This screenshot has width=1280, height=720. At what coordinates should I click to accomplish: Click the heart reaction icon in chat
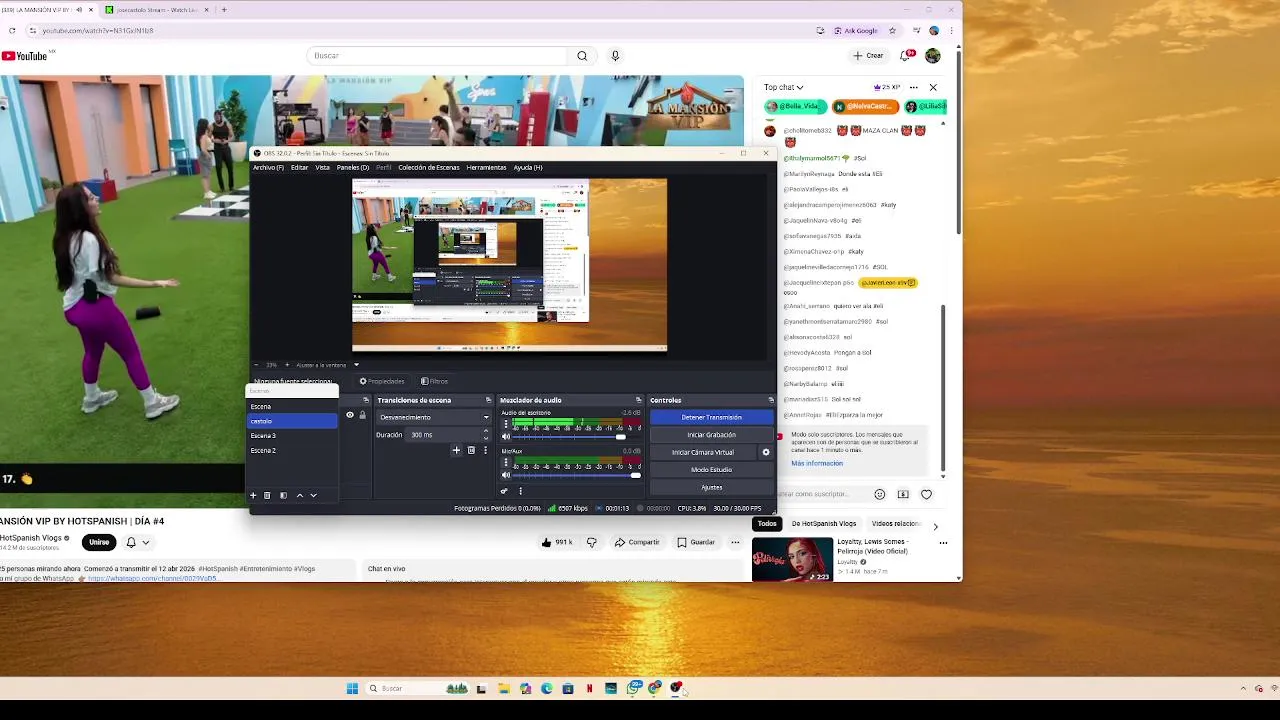926,494
